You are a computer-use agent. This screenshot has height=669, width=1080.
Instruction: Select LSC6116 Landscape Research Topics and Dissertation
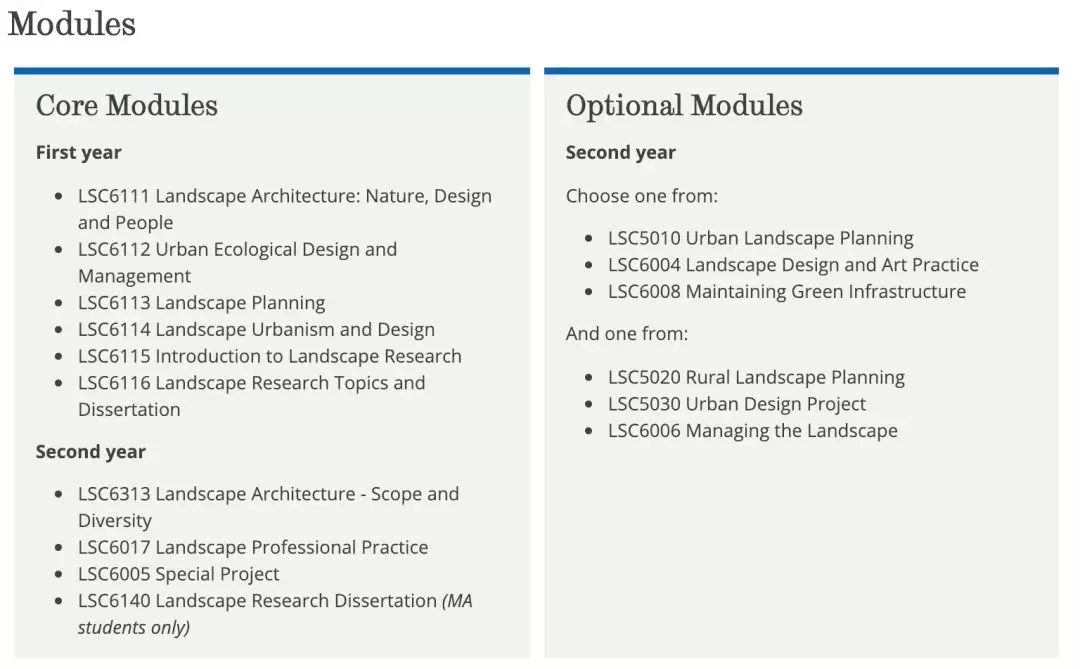251,384
